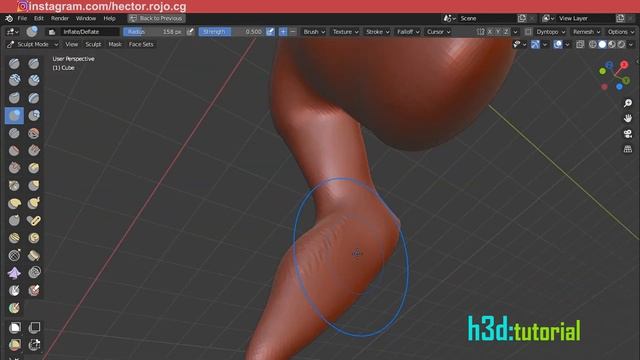Select the purple Cloth brush
This screenshot has width=640, height=360.
(x=14, y=273)
